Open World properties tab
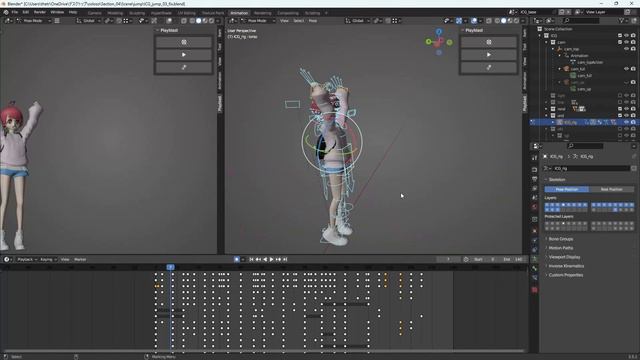Screen dimensions: 640x360 click(x=534, y=207)
